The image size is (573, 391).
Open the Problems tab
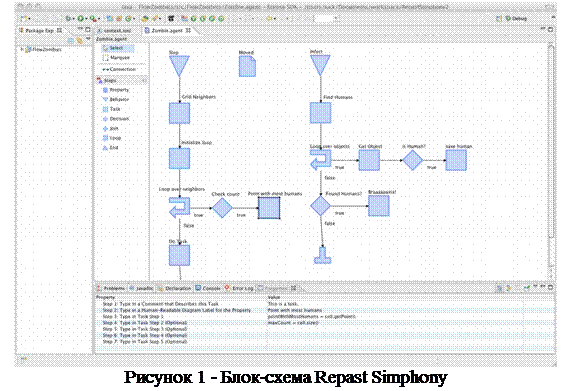pyautogui.click(x=111, y=288)
